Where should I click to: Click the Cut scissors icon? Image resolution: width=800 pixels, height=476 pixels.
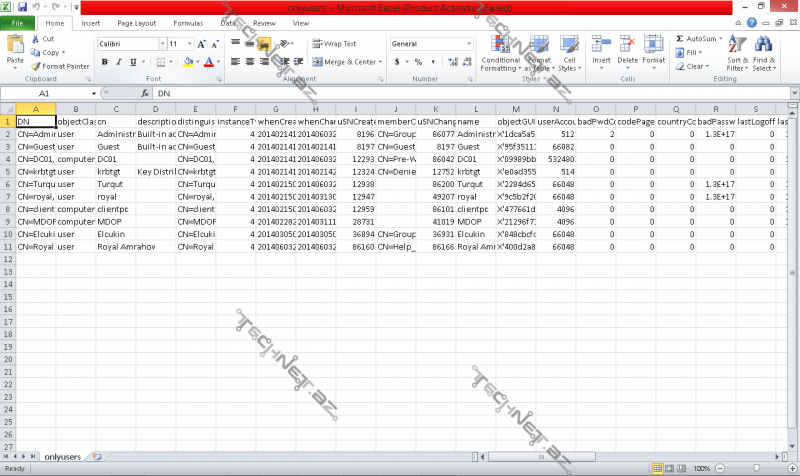36,39
